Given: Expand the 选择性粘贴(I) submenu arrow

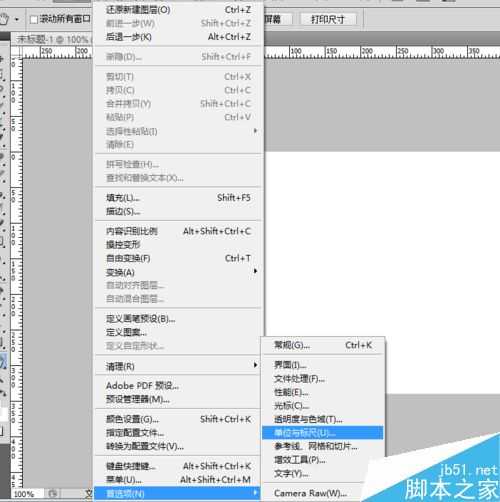Looking at the screenshot, I should (255, 131).
